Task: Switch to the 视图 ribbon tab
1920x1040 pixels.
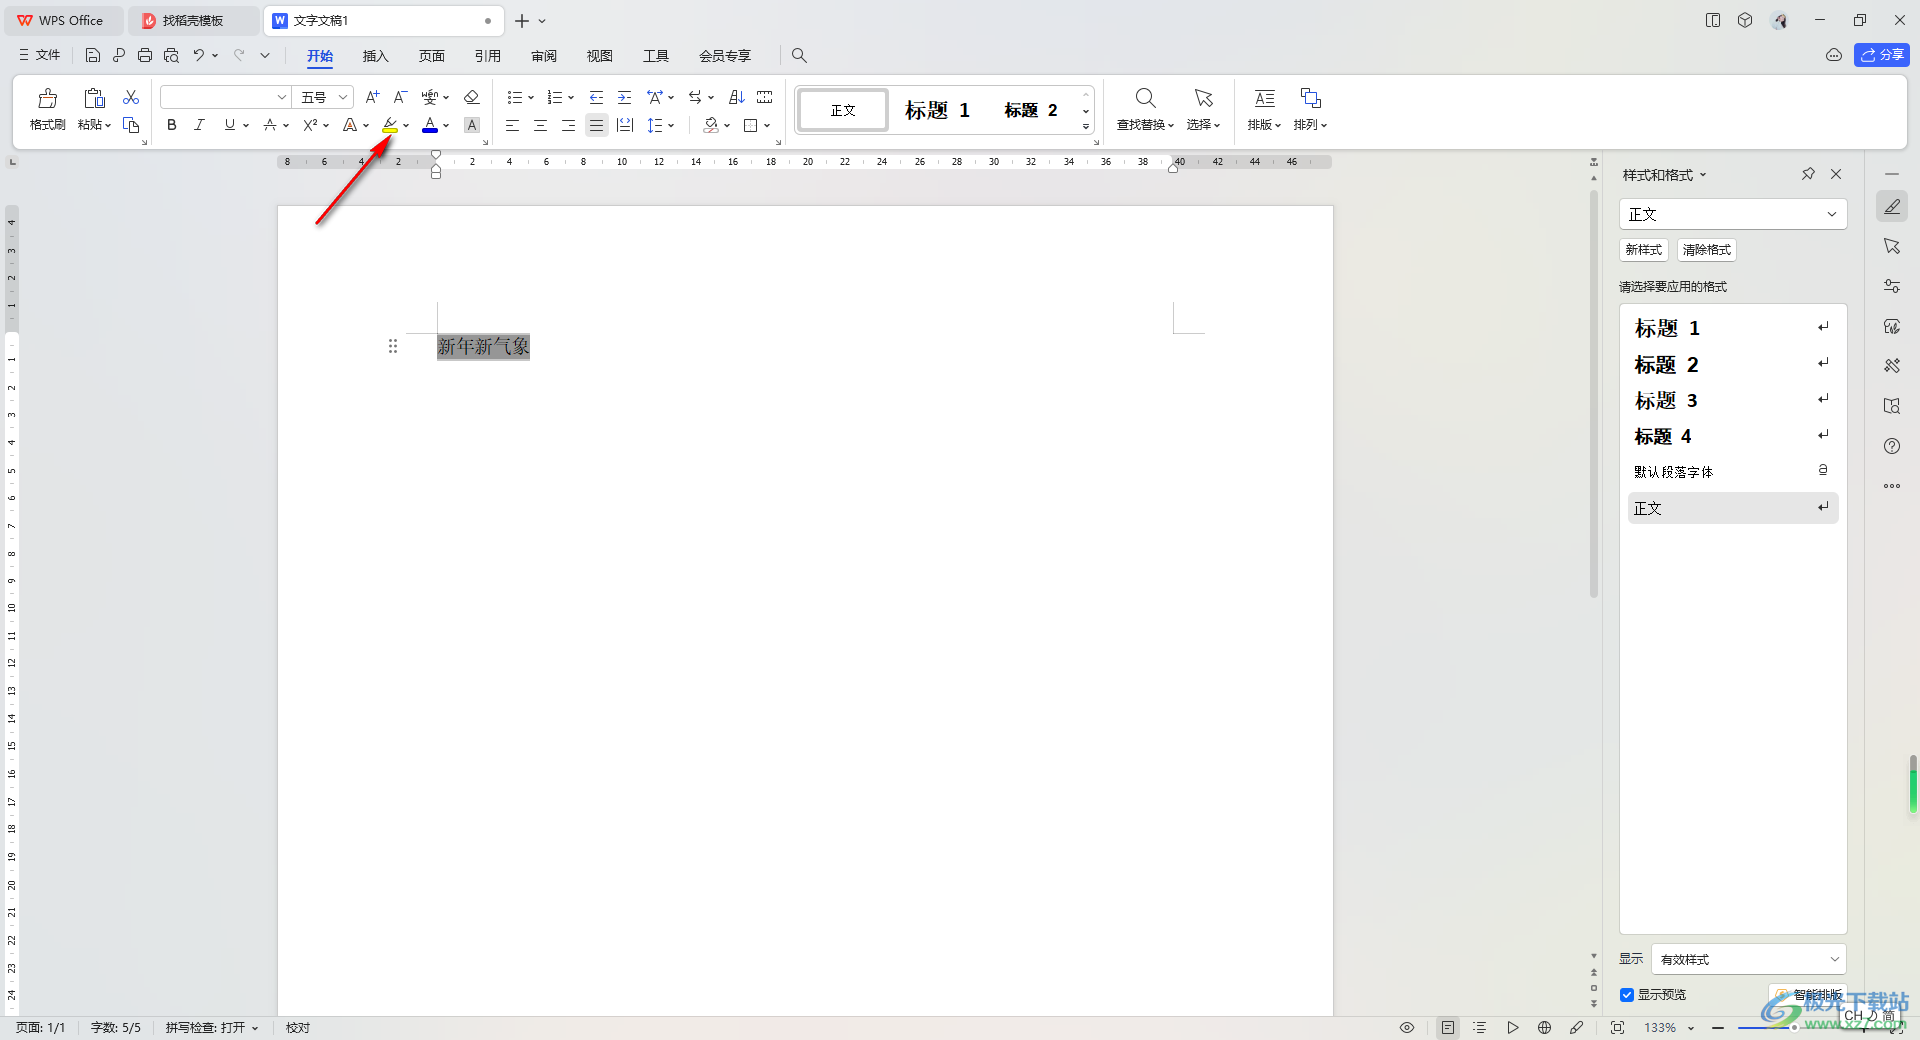Action: (600, 56)
